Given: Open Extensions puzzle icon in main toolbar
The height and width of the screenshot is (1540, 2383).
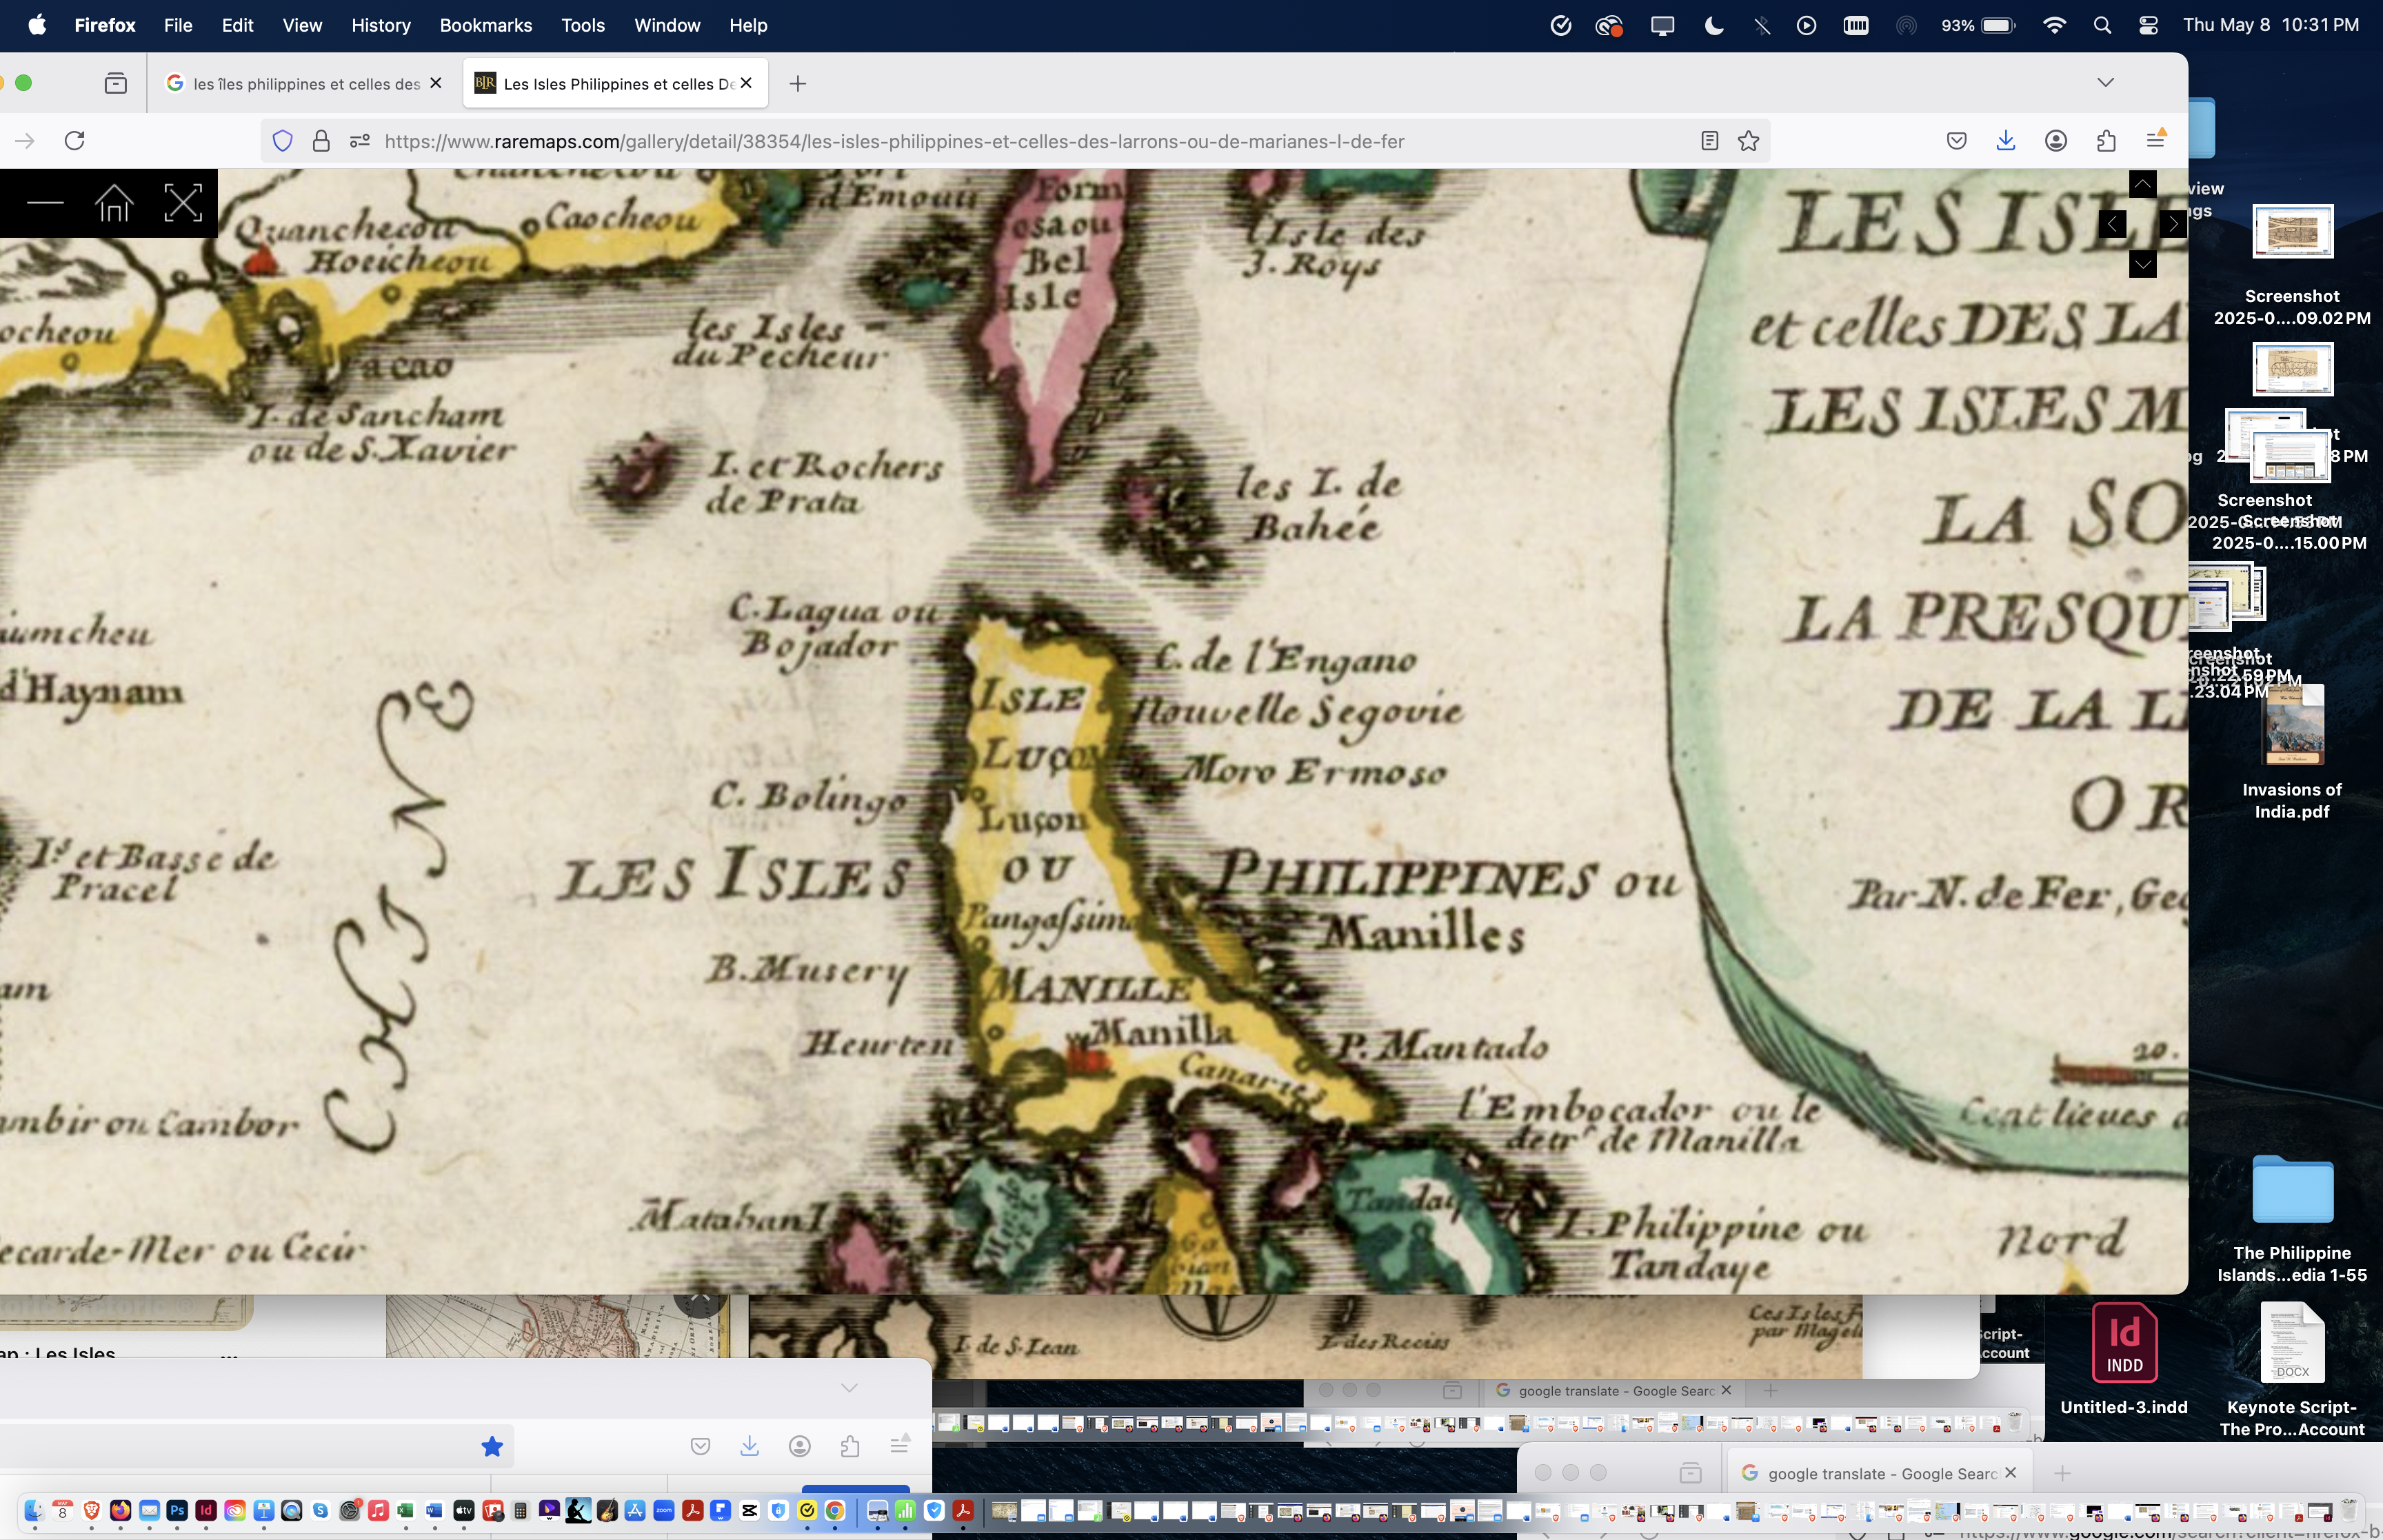Looking at the screenshot, I should (x=2106, y=141).
